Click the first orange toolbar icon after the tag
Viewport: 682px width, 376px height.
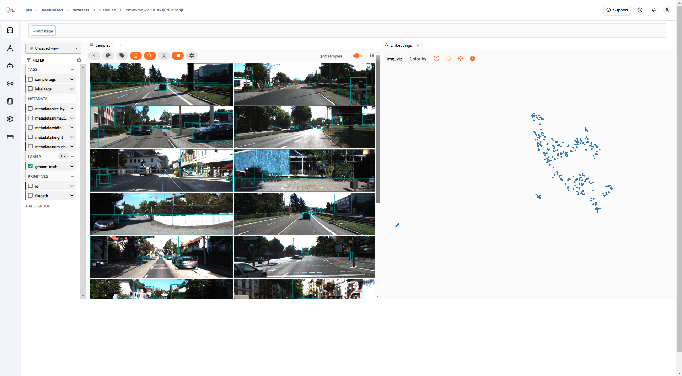tap(136, 56)
